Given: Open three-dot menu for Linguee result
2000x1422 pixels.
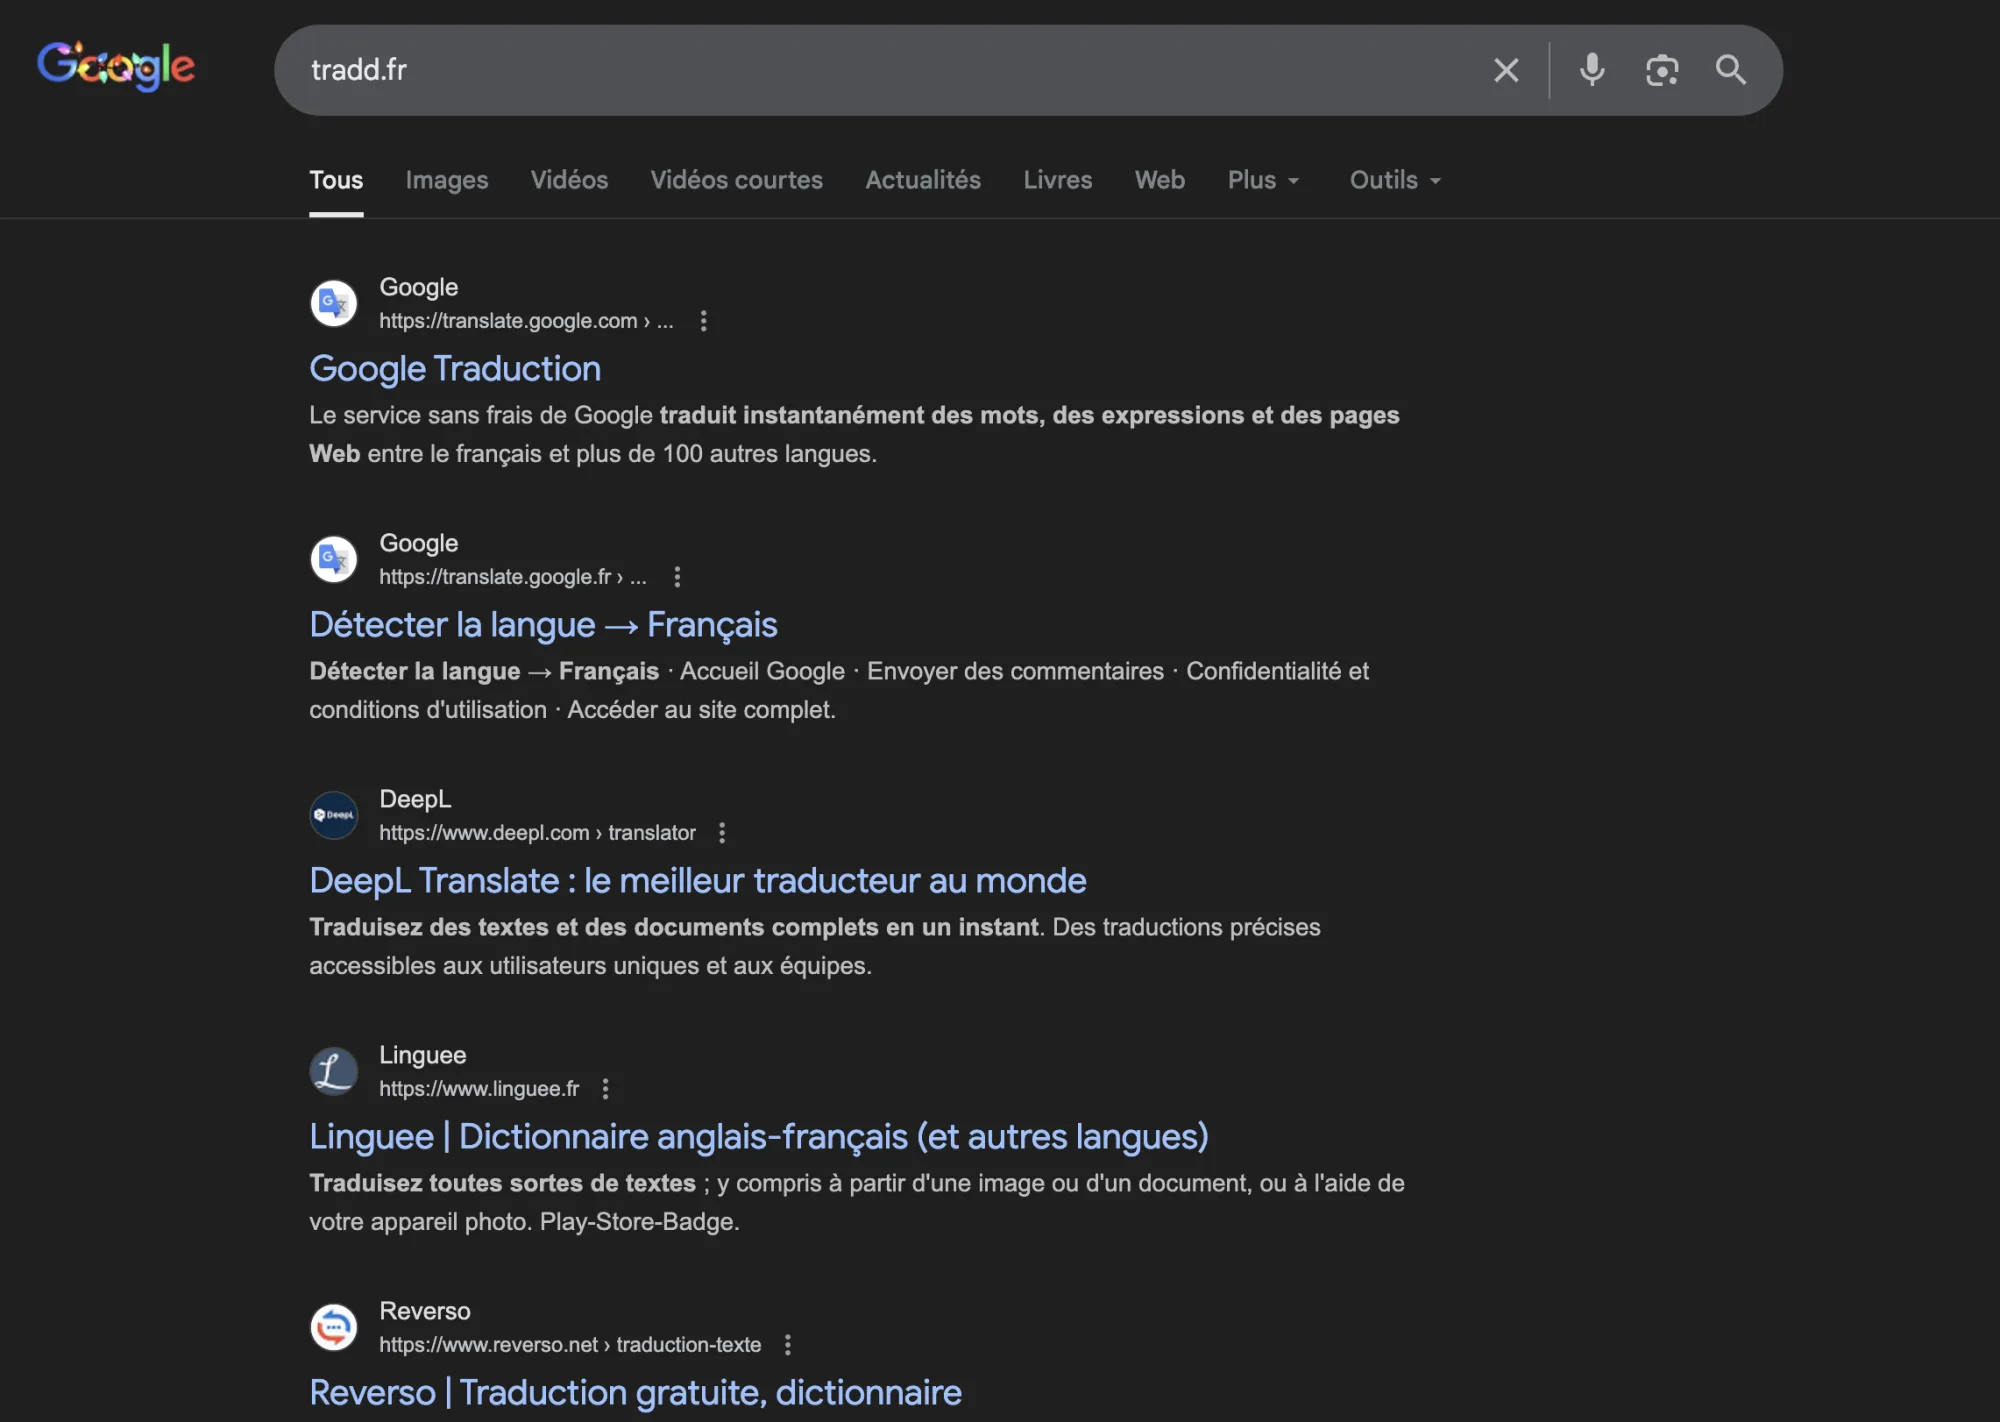Looking at the screenshot, I should pyautogui.click(x=605, y=1089).
